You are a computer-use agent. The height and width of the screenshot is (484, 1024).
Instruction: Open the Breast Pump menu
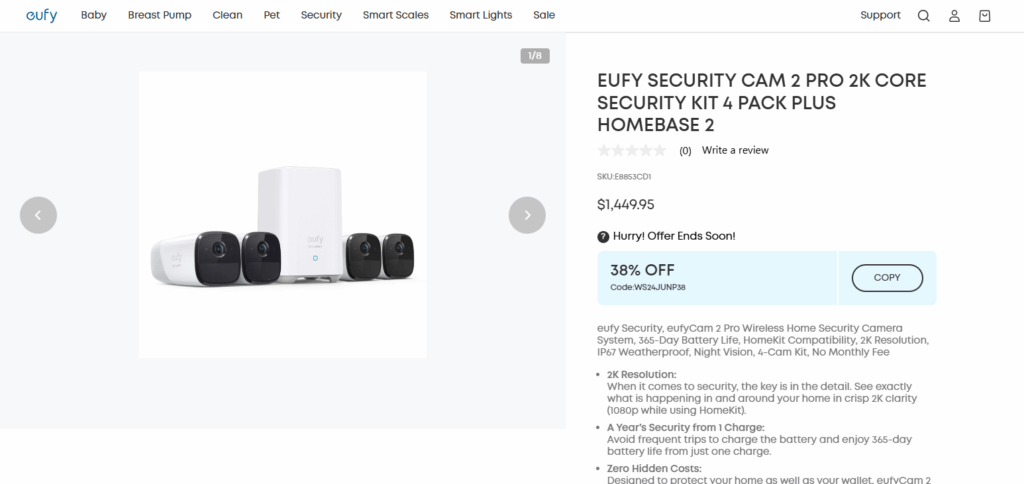click(159, 15)
